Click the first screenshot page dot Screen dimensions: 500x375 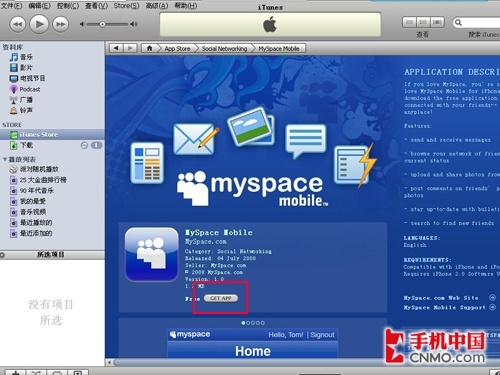243,323
